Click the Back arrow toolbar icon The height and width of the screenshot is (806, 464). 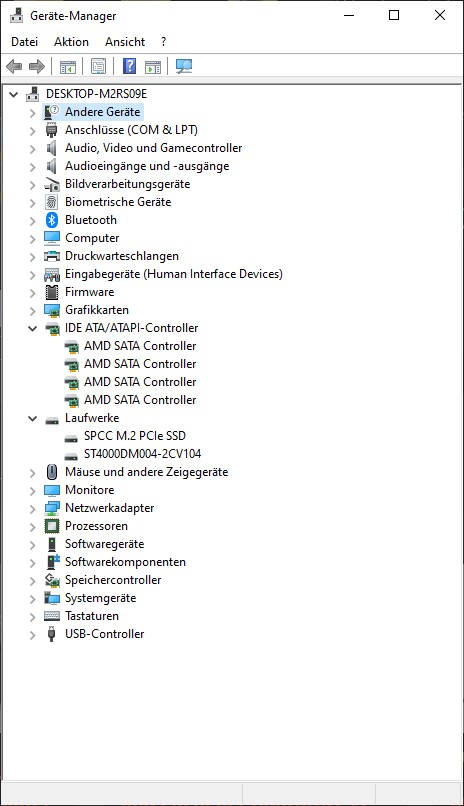point(14,66)
